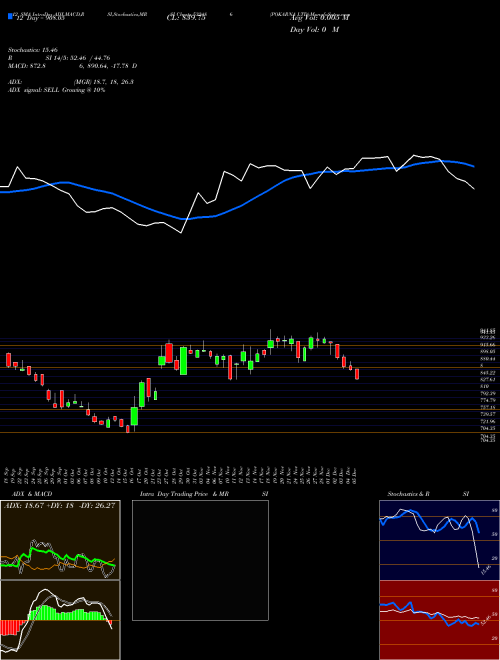Click the 'Day Vol: 0 M' label

click(x=314, y=30)
